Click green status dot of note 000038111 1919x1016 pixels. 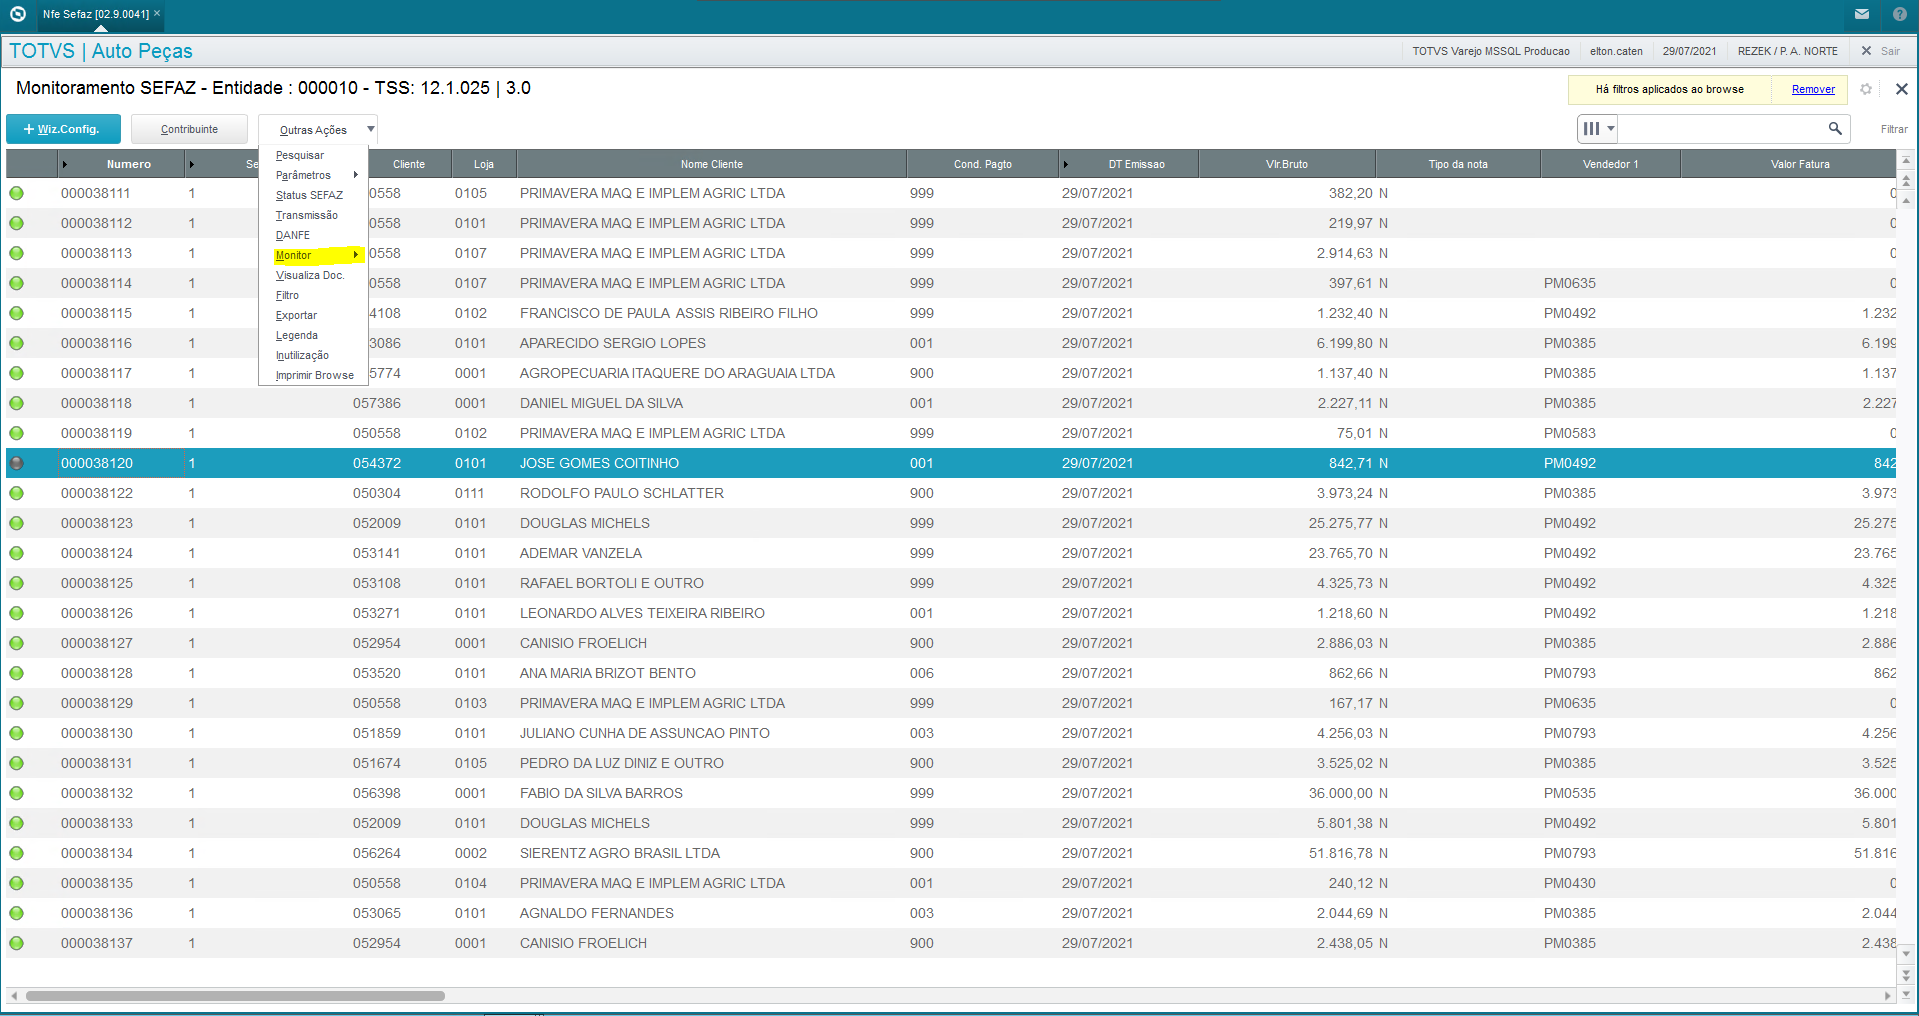pyautogui.click(x=17, y=193)
